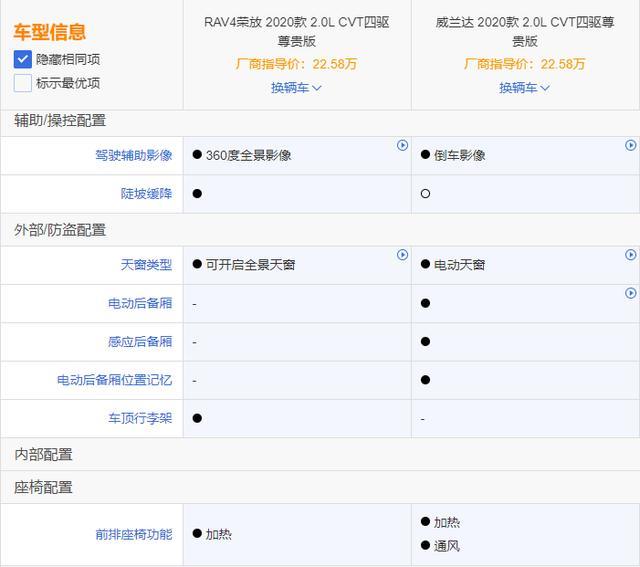Uncheck the 隐藏相同项 checkbox
Viewport: 640px width, 567px height.
22,59
